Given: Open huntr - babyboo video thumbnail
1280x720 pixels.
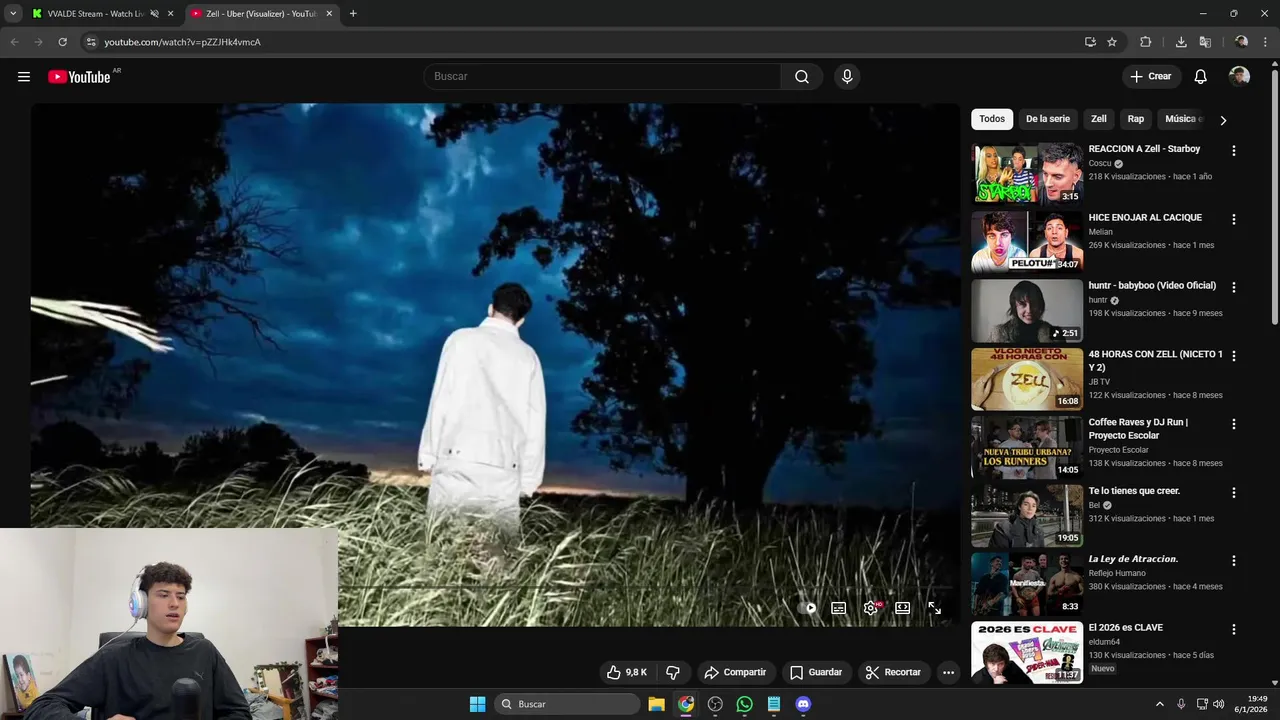Looking at the screenshot, I should click(1027, 310).
